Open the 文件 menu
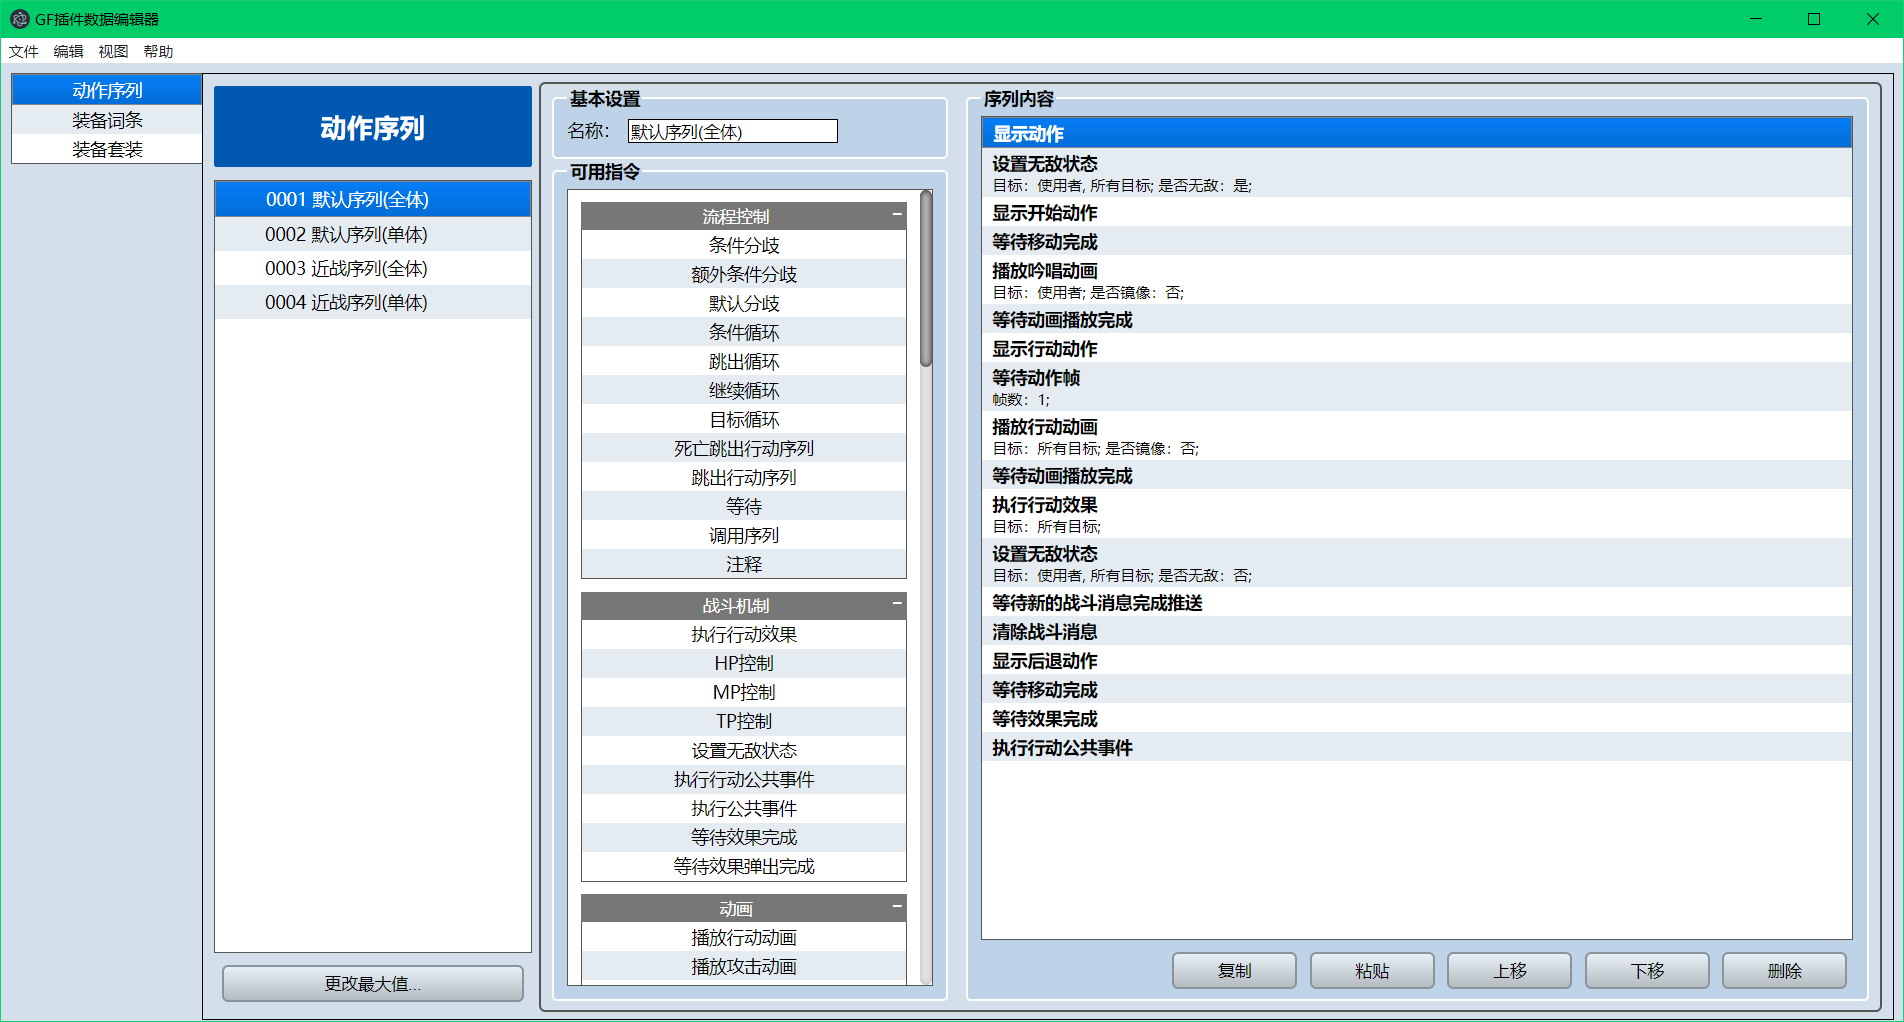Screen dimensions: 1904x1022 (x=24, y=52)
